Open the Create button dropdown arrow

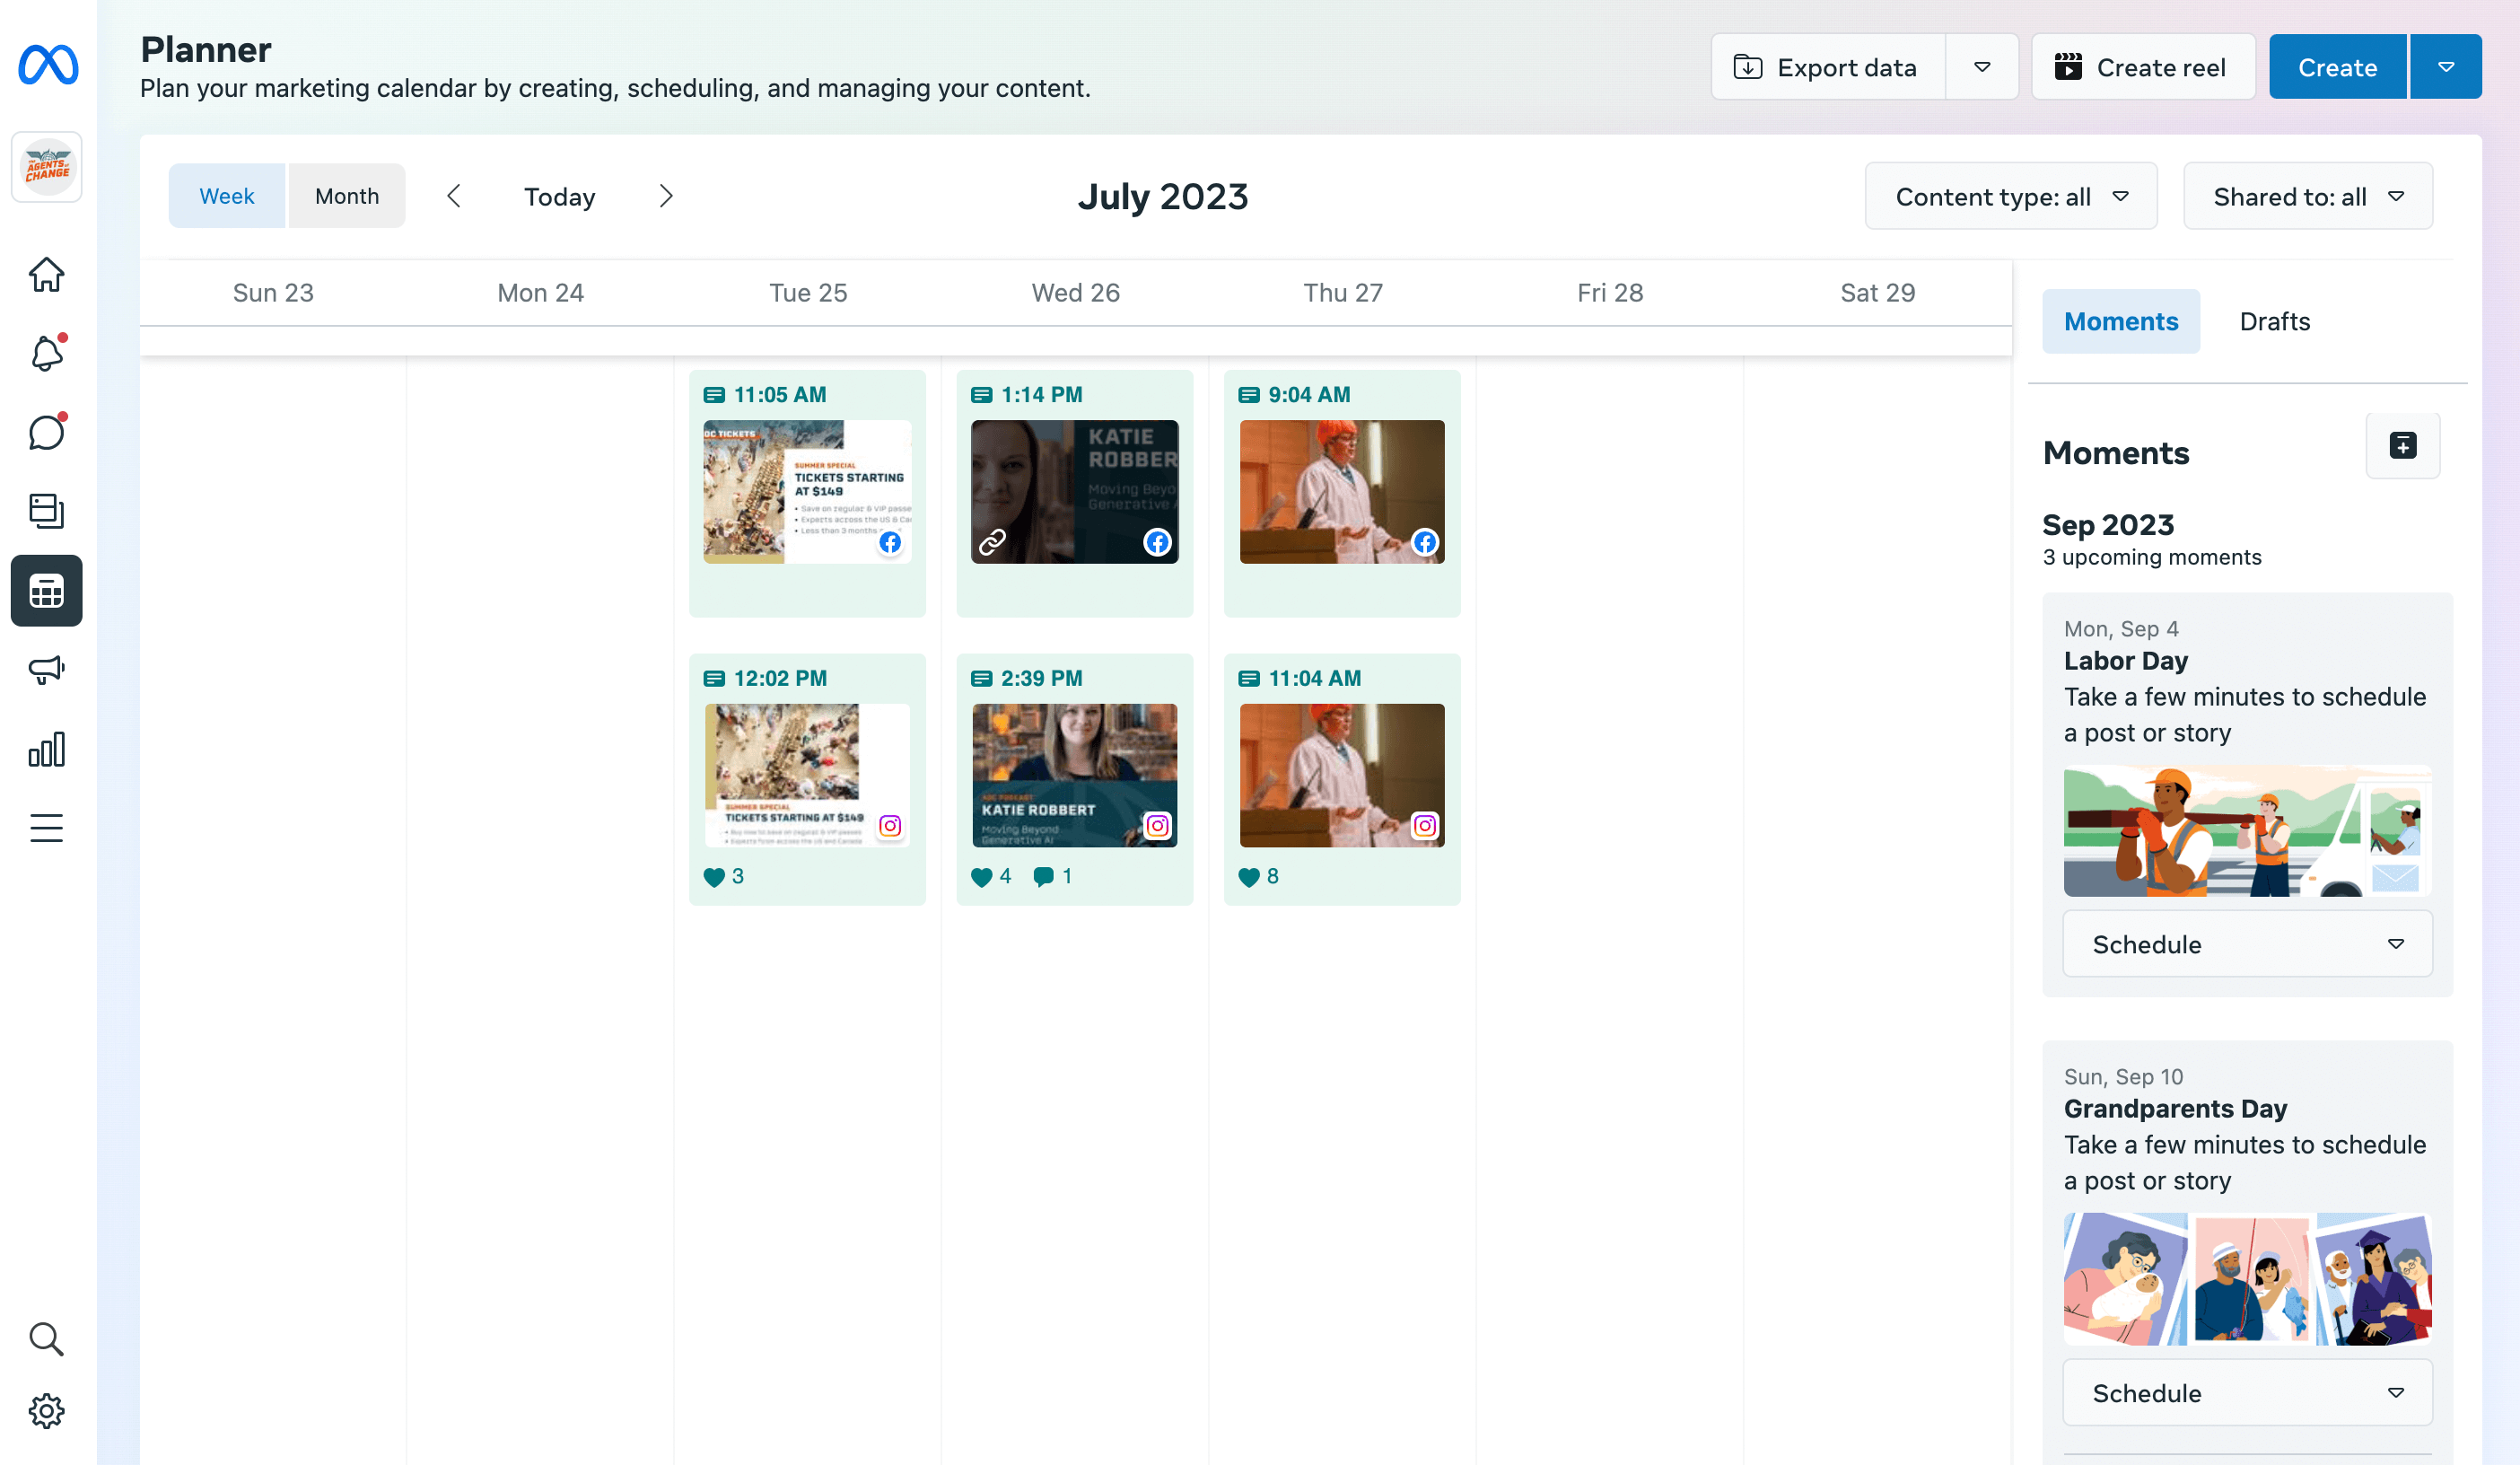2445,67
